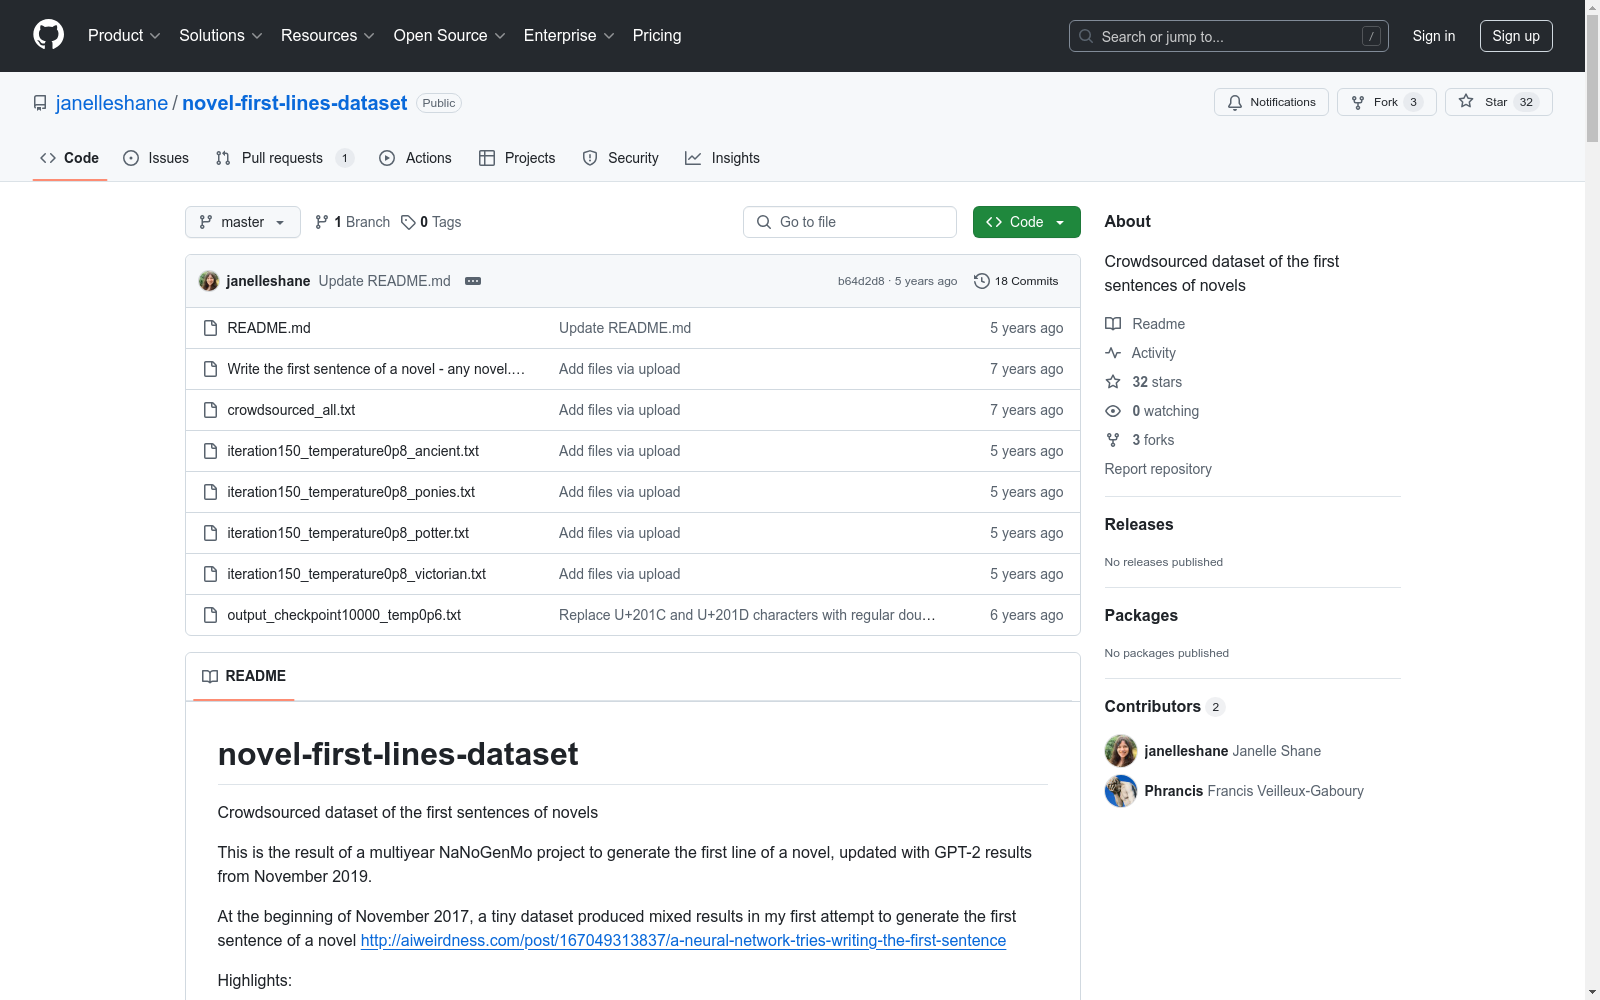The height and width of the screenshot is (1000, 1600).
Task: Click the repository book icon beside janelleshane
Action: click(x=40, y=103)
